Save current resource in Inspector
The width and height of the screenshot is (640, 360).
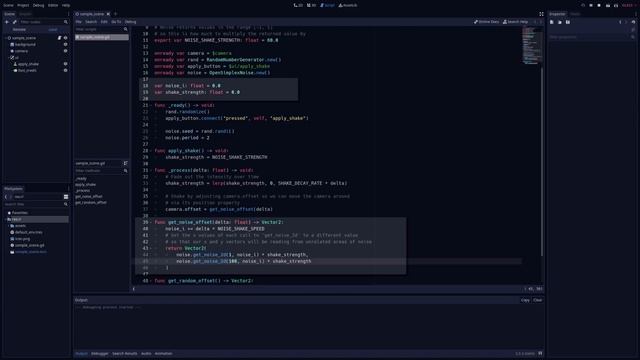coord(568,22)
